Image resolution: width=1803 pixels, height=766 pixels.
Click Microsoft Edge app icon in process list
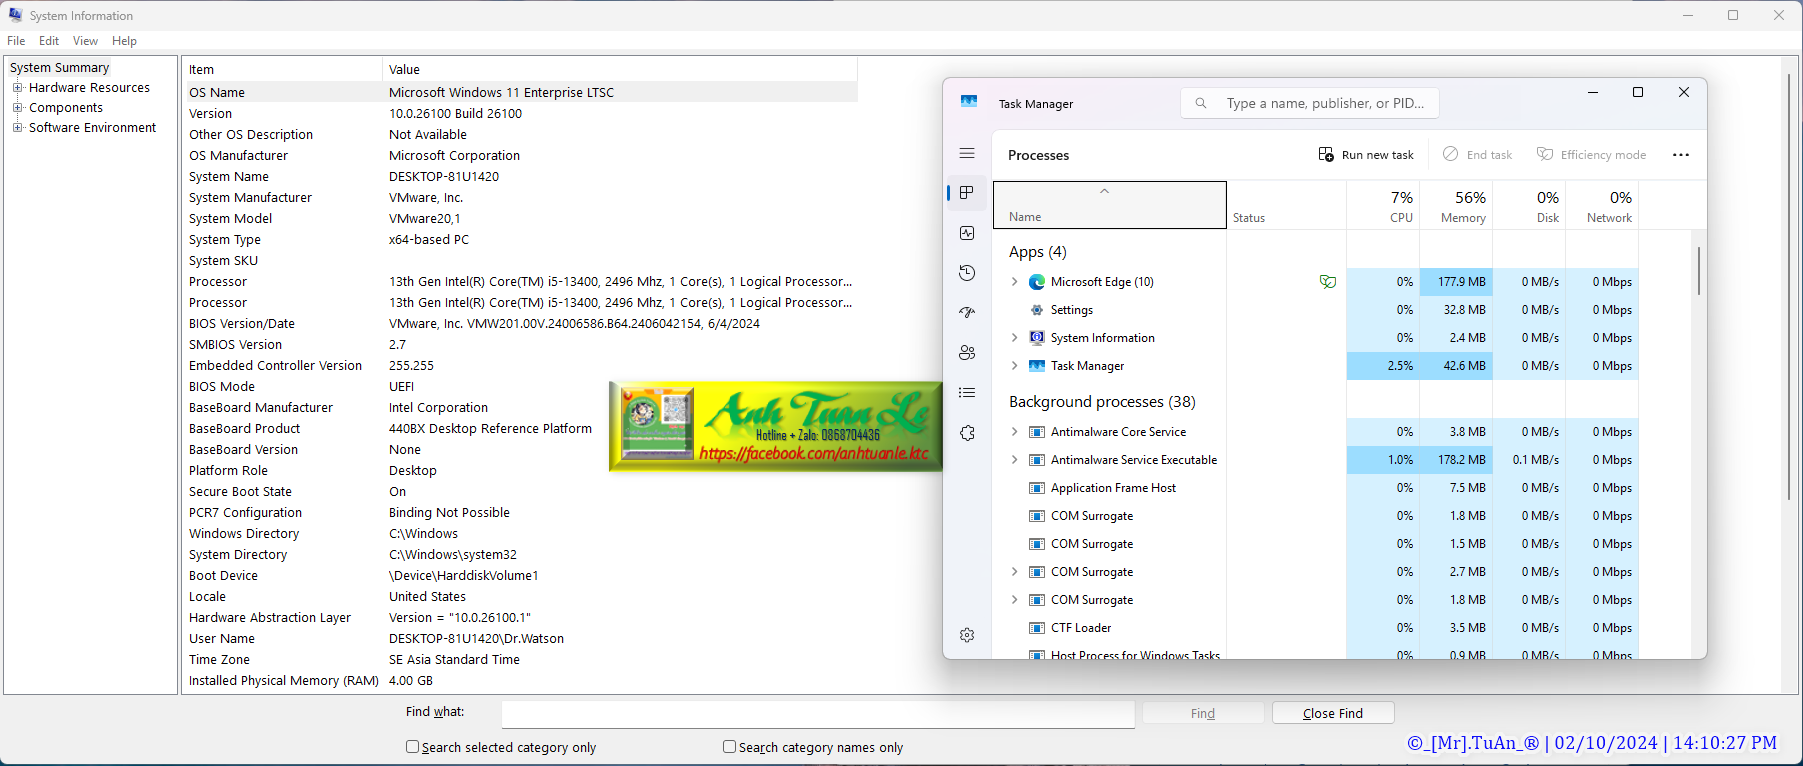pyautogui.click(x=1037, y=282)
